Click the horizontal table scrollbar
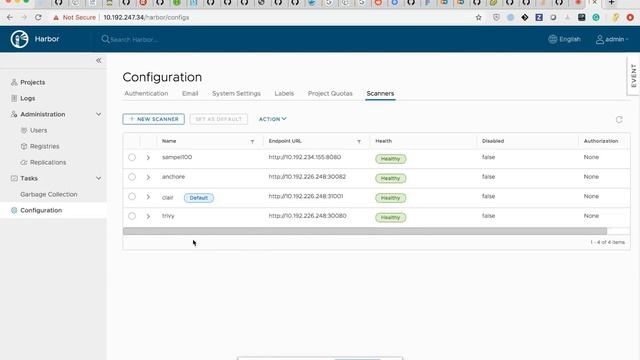Image resolution: width=640 pixels, height=360 pixels. pyautogui.click(x=365, y=231)
